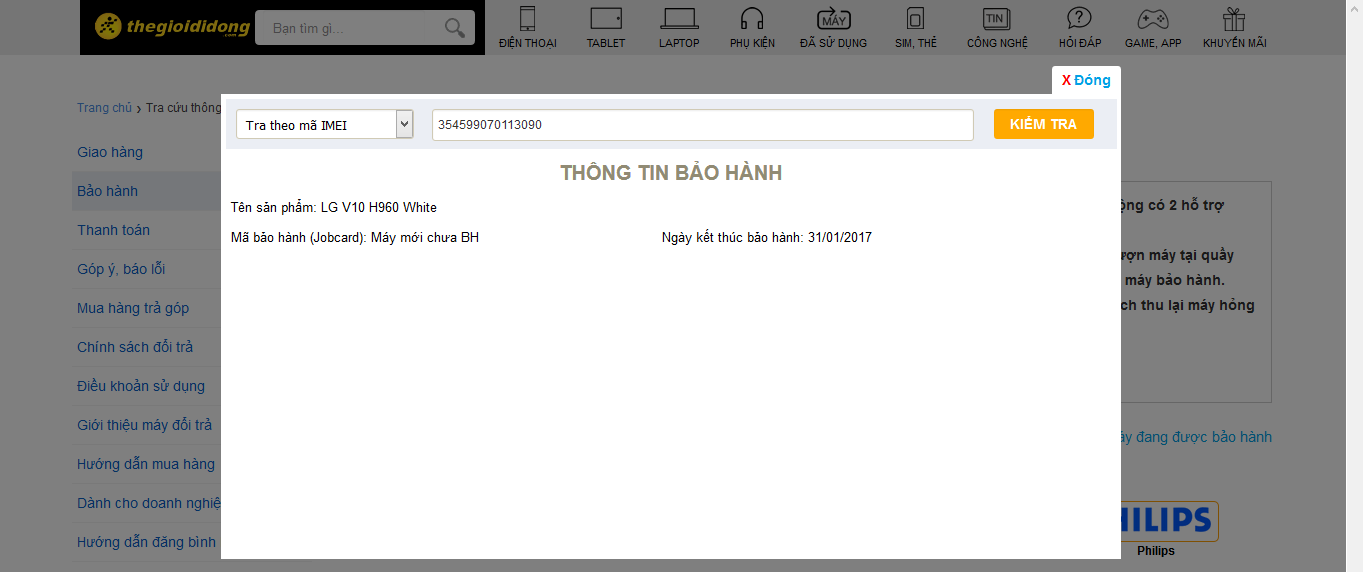
Task: Open Mua hàng trả góp sidebar item
Action: click(133, 308)
